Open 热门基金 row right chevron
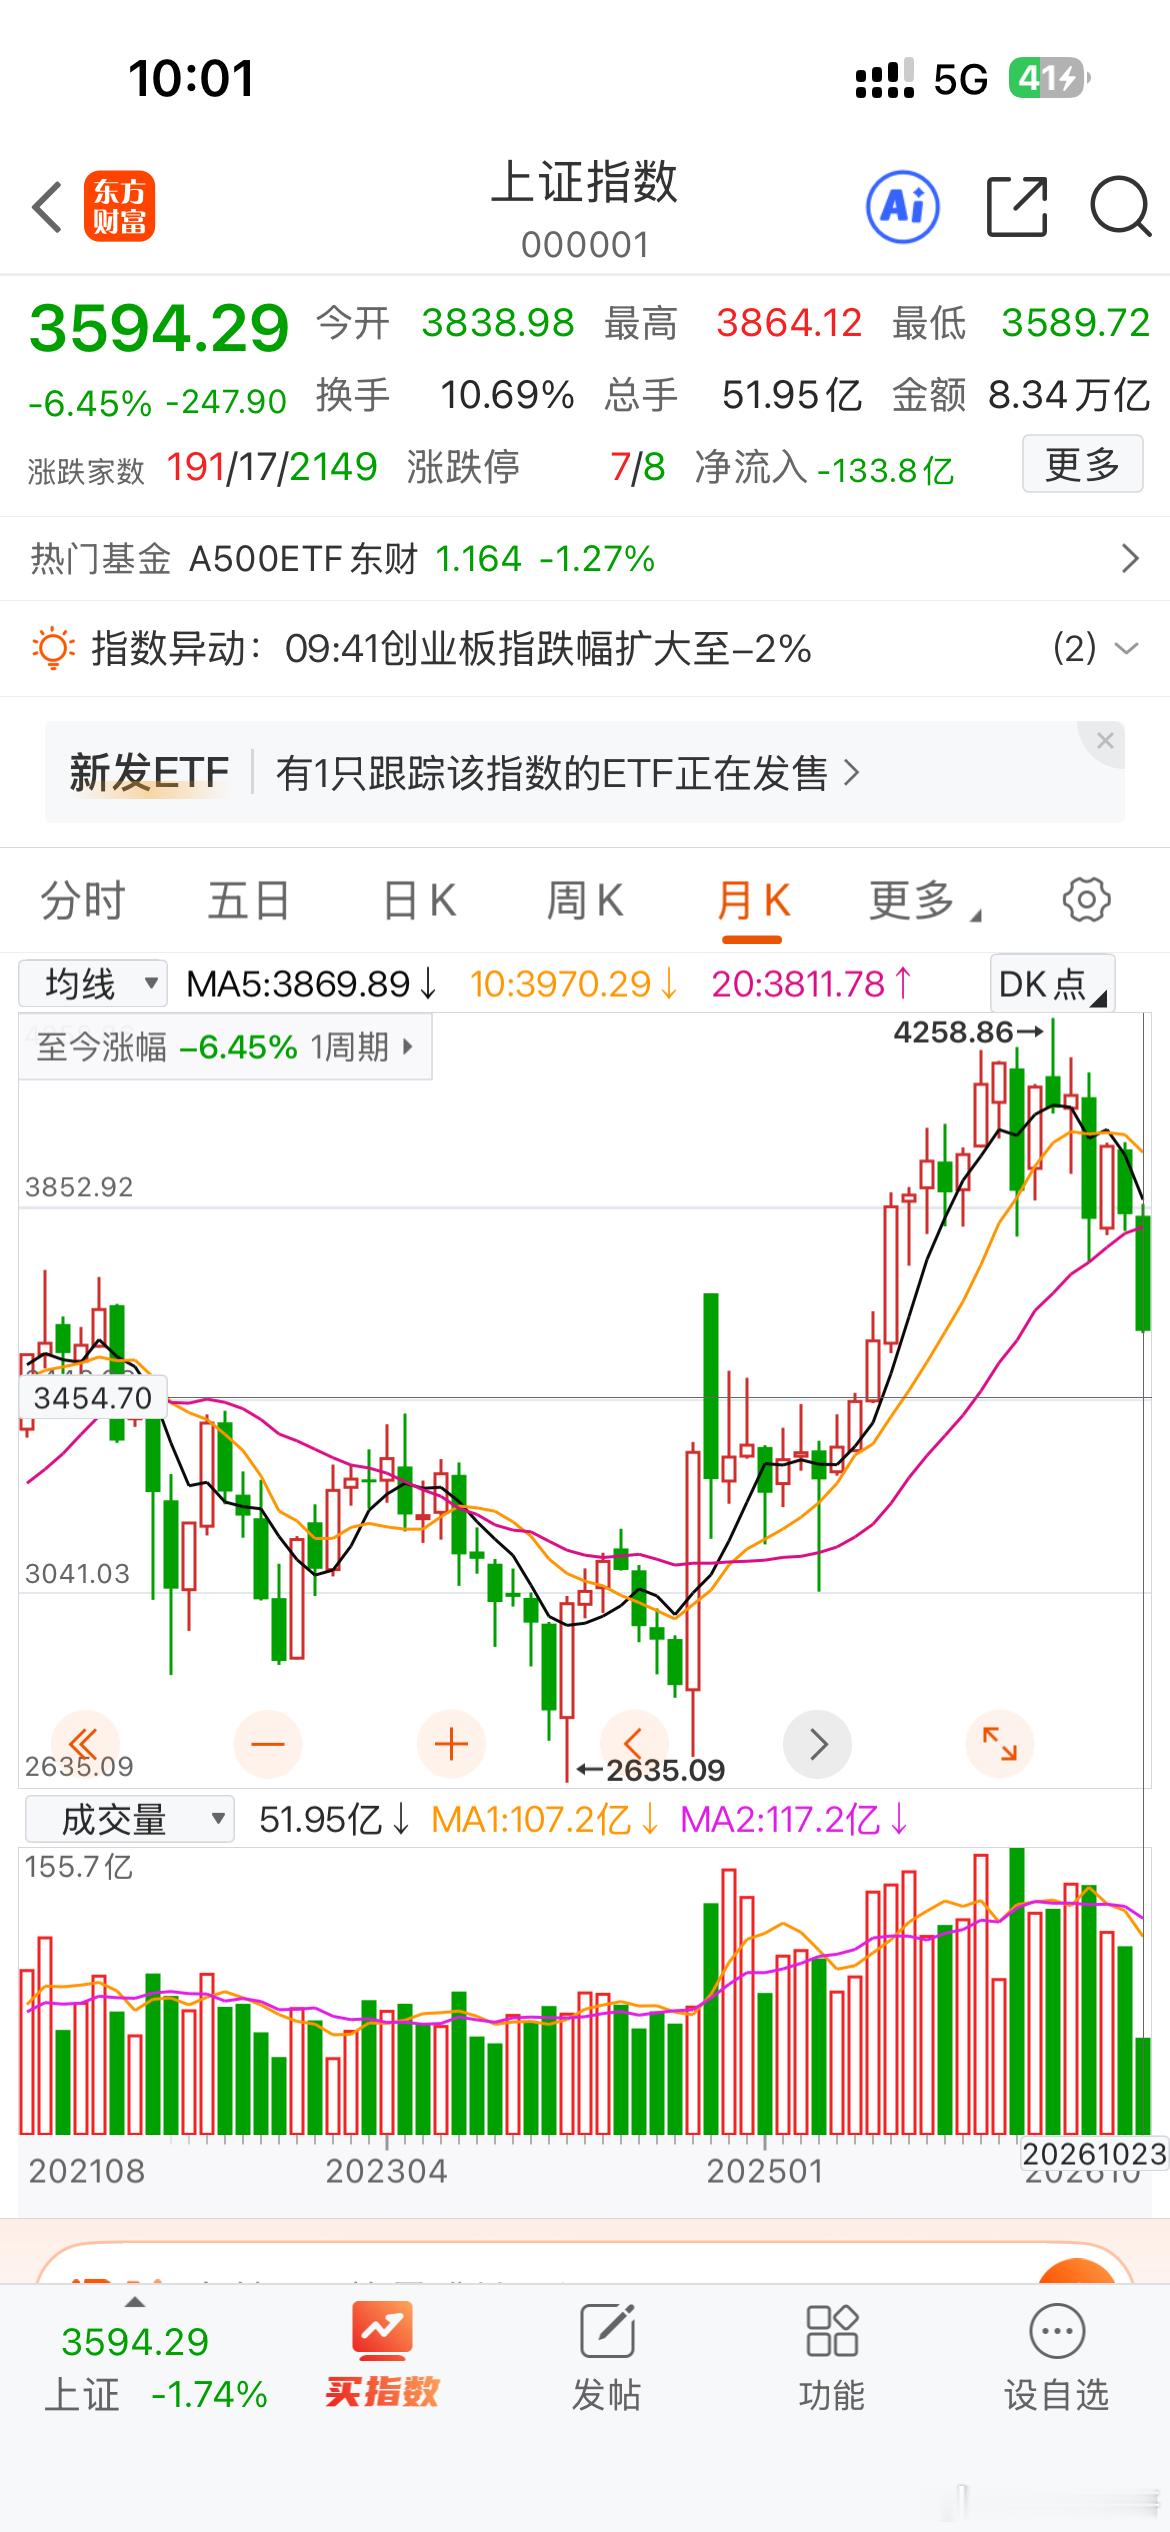 pos(1130,558)
